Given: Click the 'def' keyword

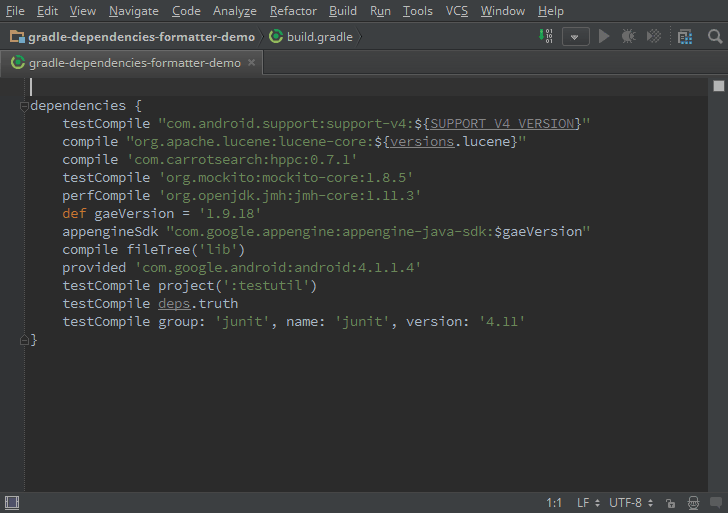Looking at the screenshot, I should click(74, 214).
